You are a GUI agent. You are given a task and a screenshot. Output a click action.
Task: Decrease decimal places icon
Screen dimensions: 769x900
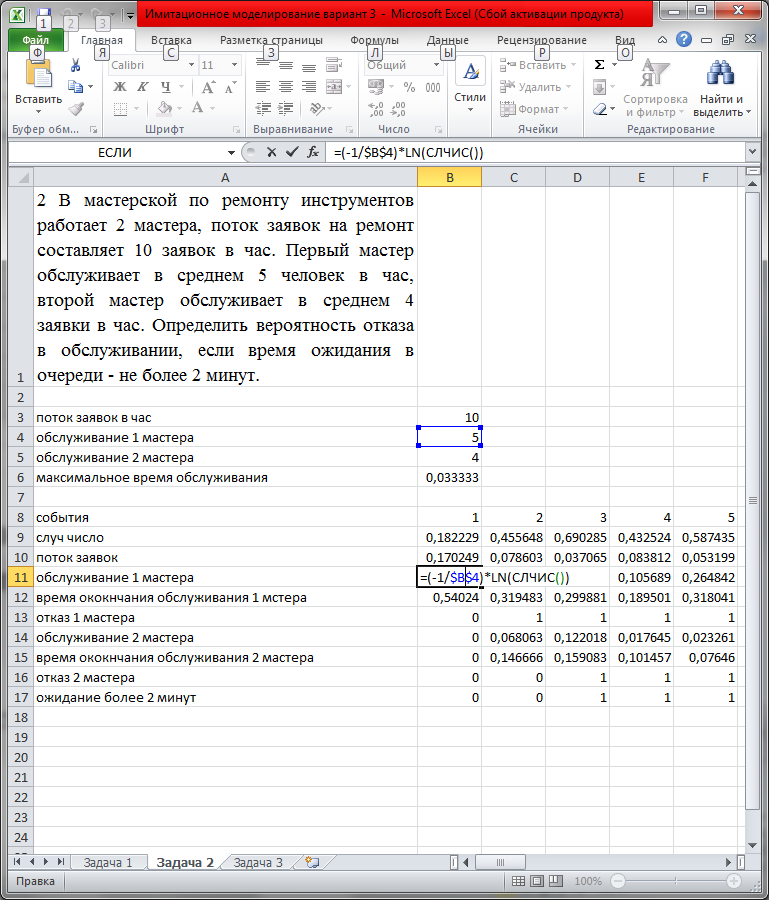coord(398,108)
